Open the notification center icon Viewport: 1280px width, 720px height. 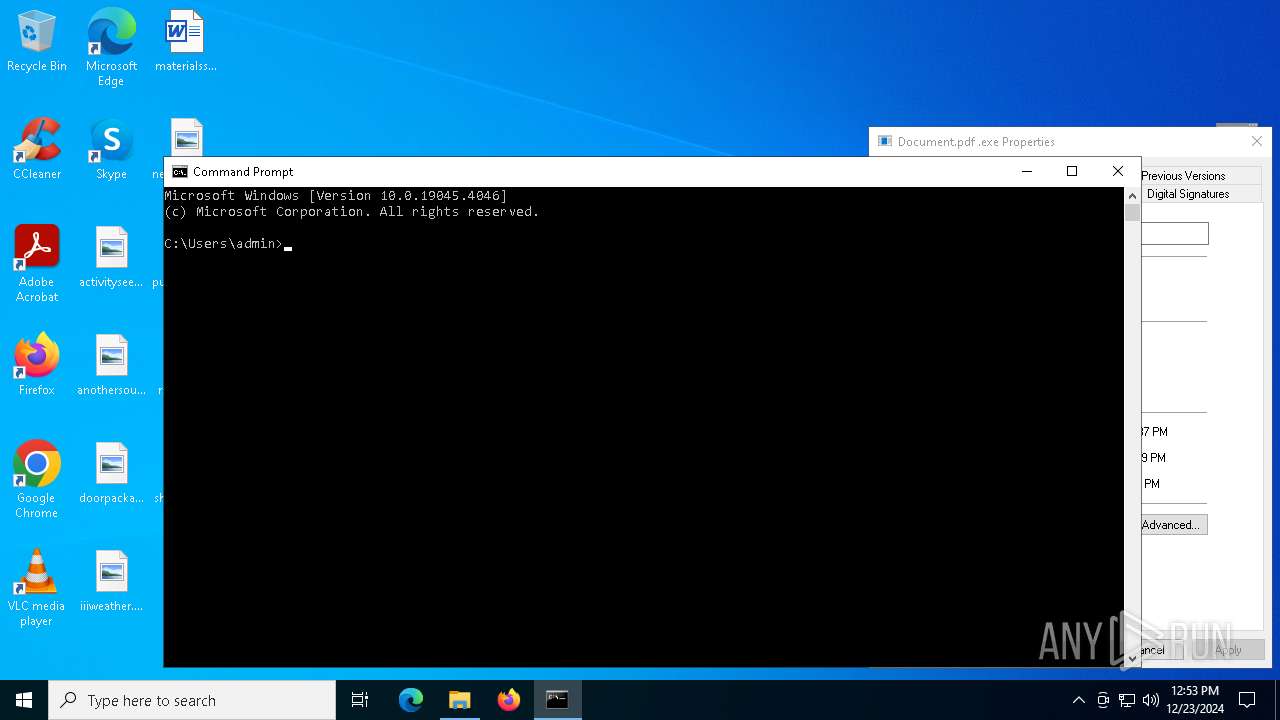tap(1247, 700)
